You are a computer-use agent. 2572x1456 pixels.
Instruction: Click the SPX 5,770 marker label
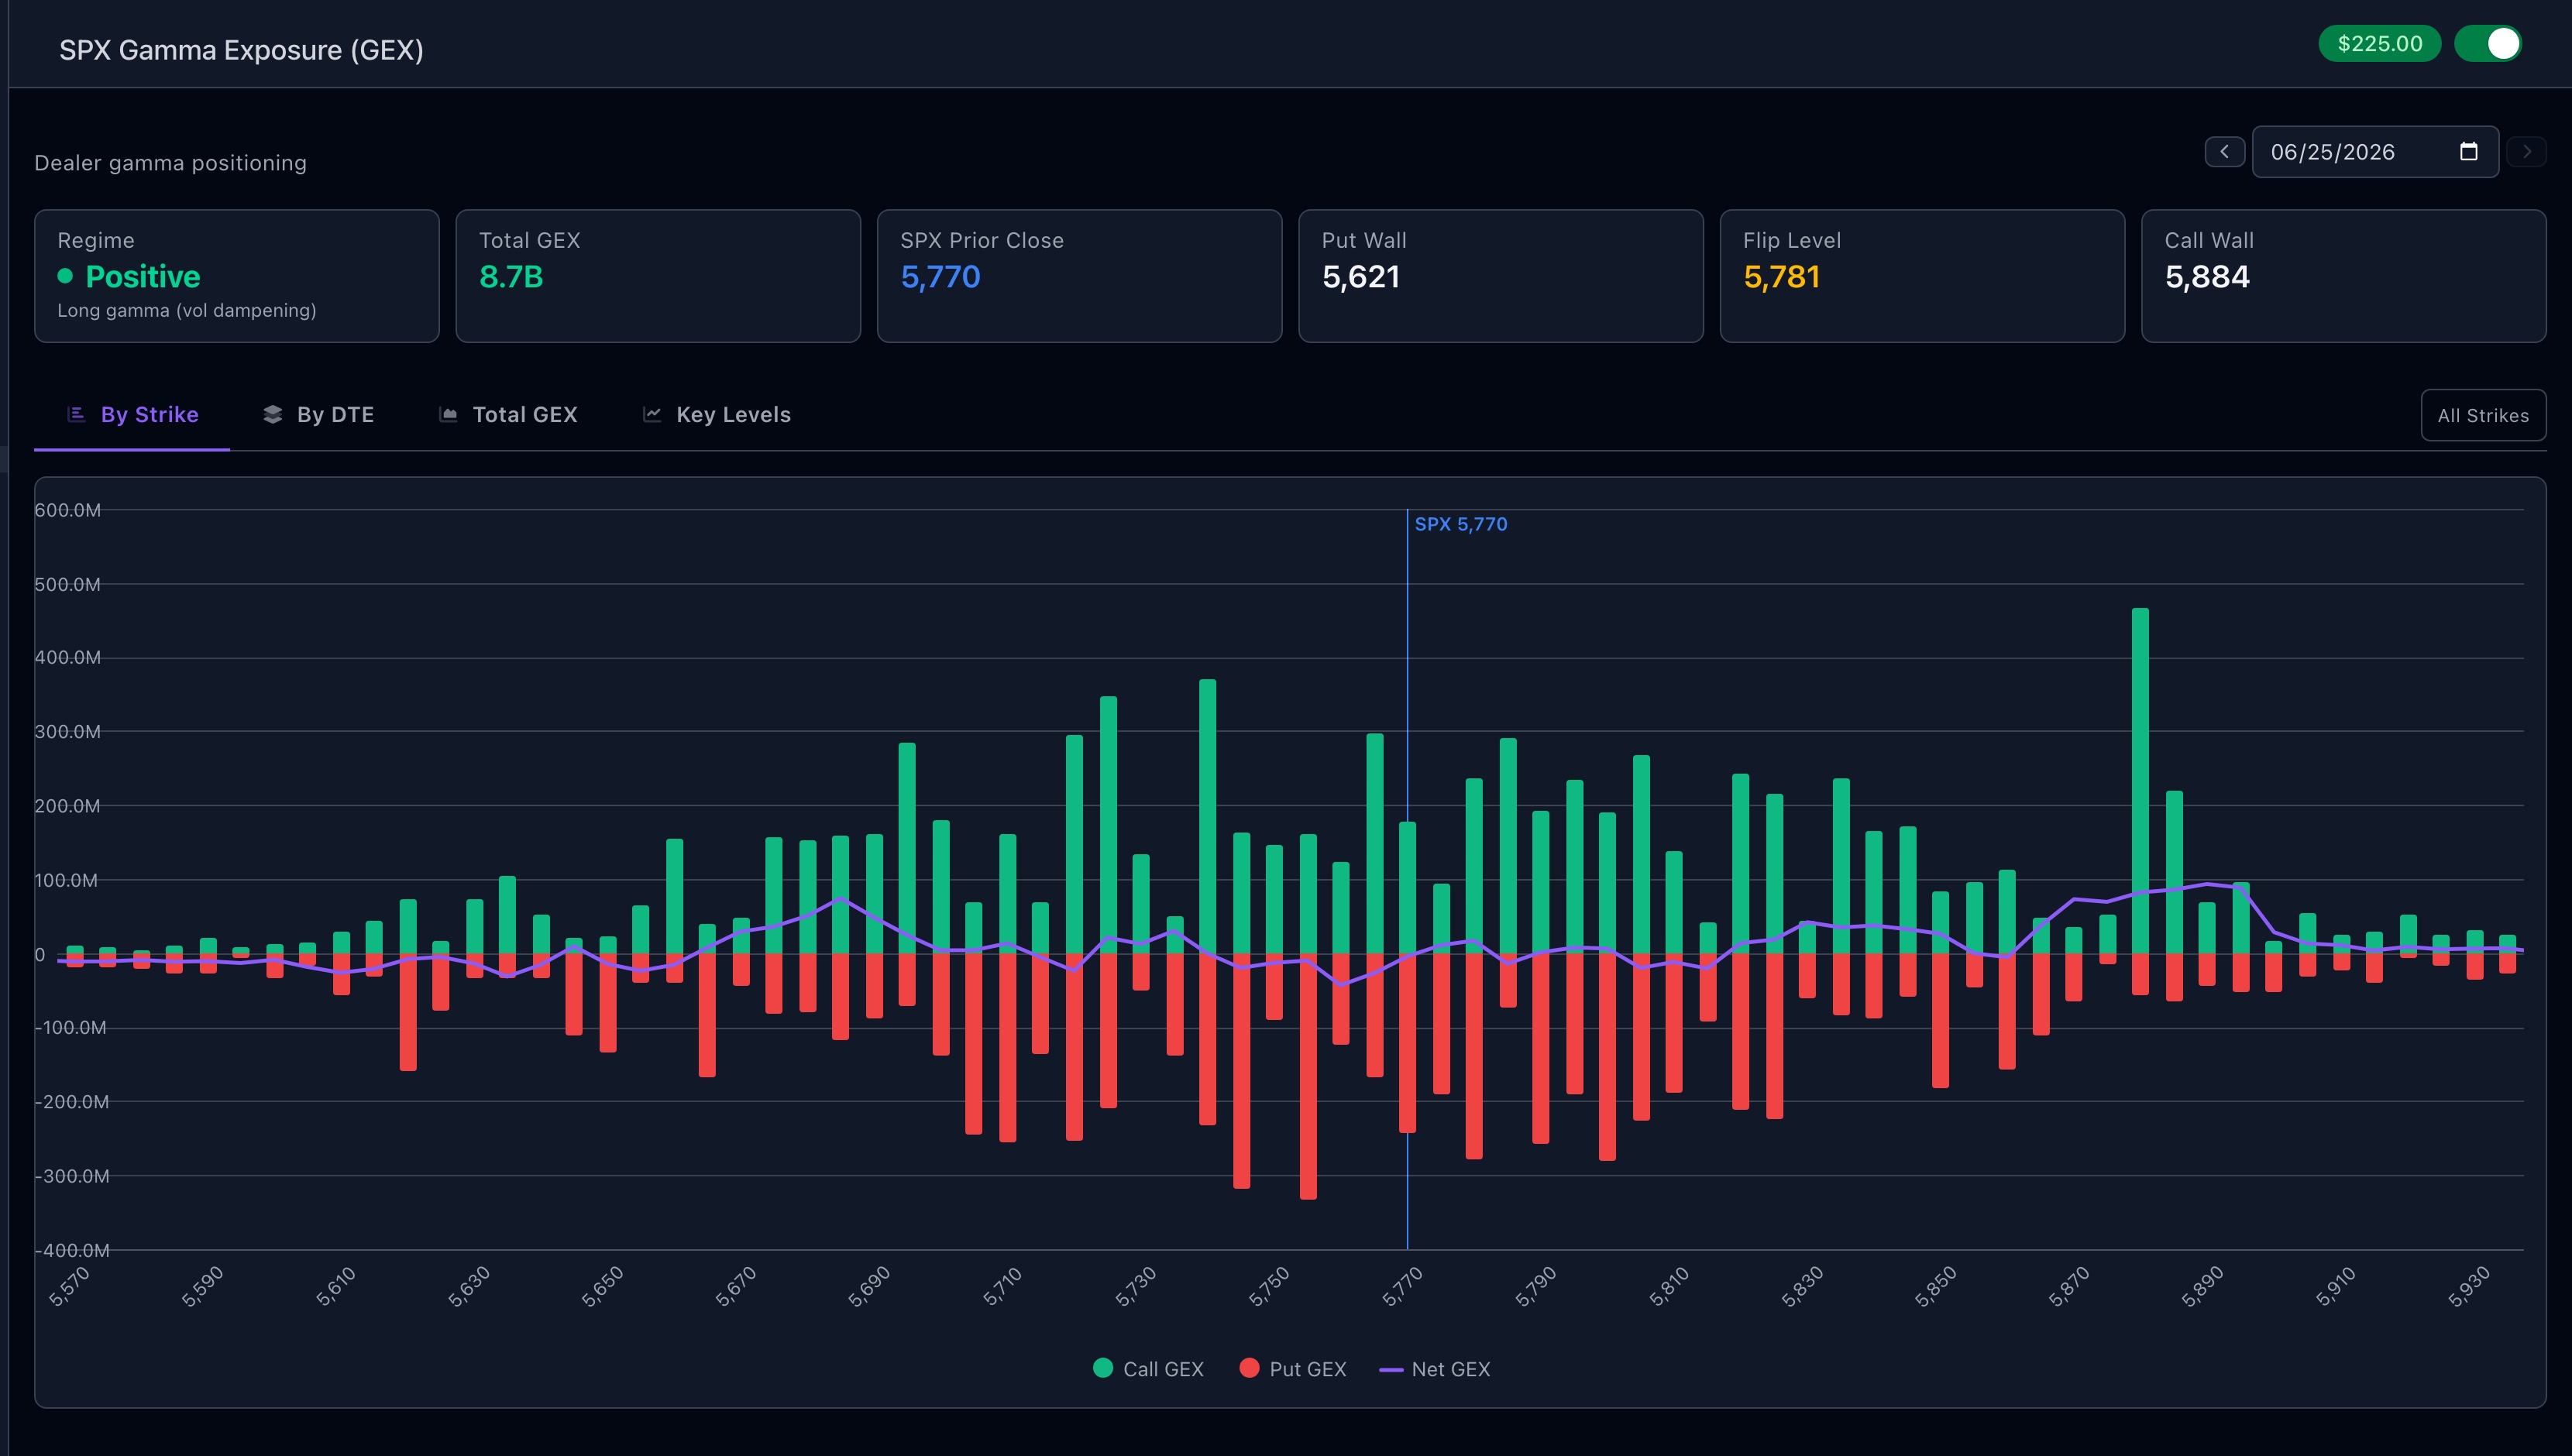click(1460, 524)
